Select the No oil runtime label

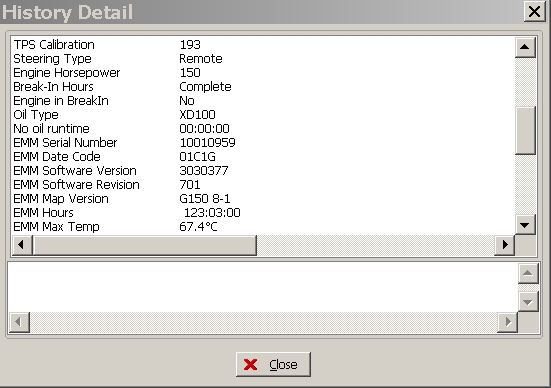point(51,129)
